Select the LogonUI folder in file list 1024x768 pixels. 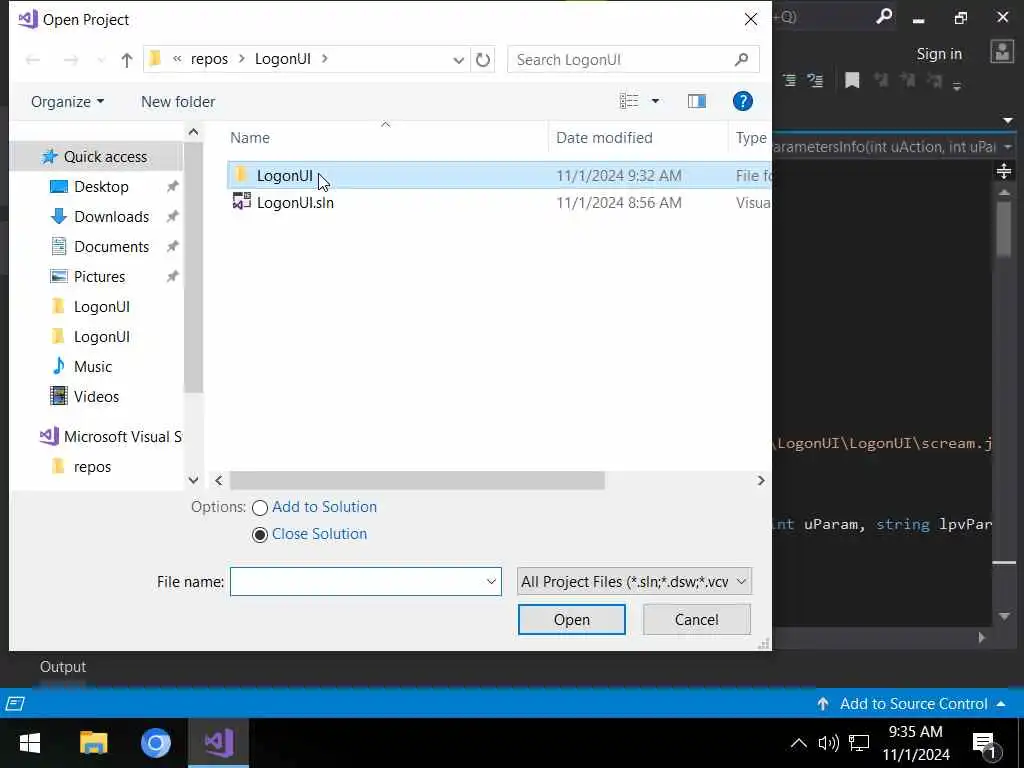(x=498, y=176)
